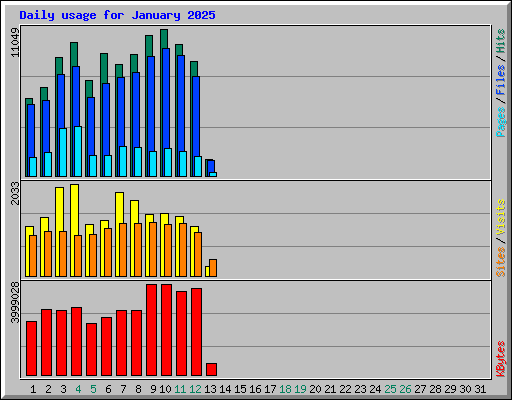
Task: Click day 31 on the x-axis
Action: coord(480,389)
